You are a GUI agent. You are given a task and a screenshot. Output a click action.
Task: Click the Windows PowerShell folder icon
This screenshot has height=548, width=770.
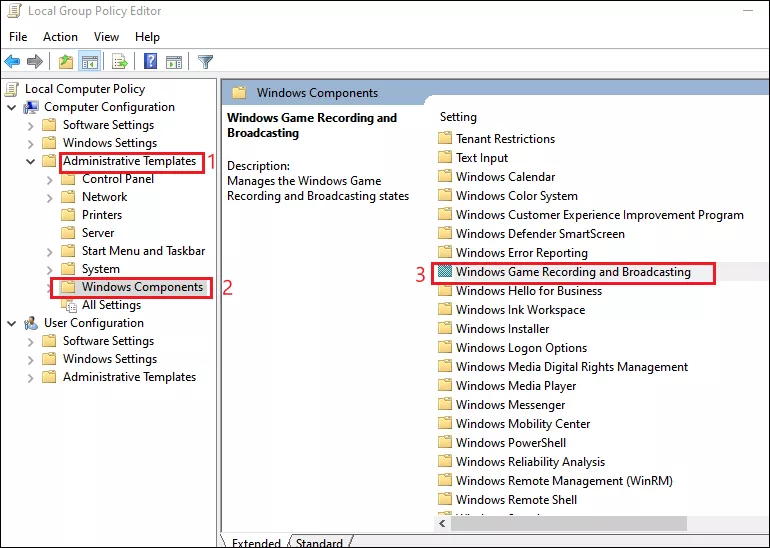(445, 442)
